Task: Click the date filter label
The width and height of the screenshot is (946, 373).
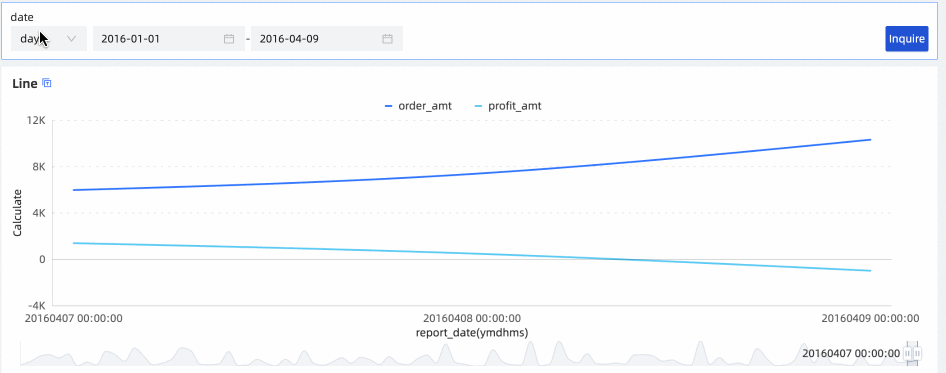Action: point(22,18)
